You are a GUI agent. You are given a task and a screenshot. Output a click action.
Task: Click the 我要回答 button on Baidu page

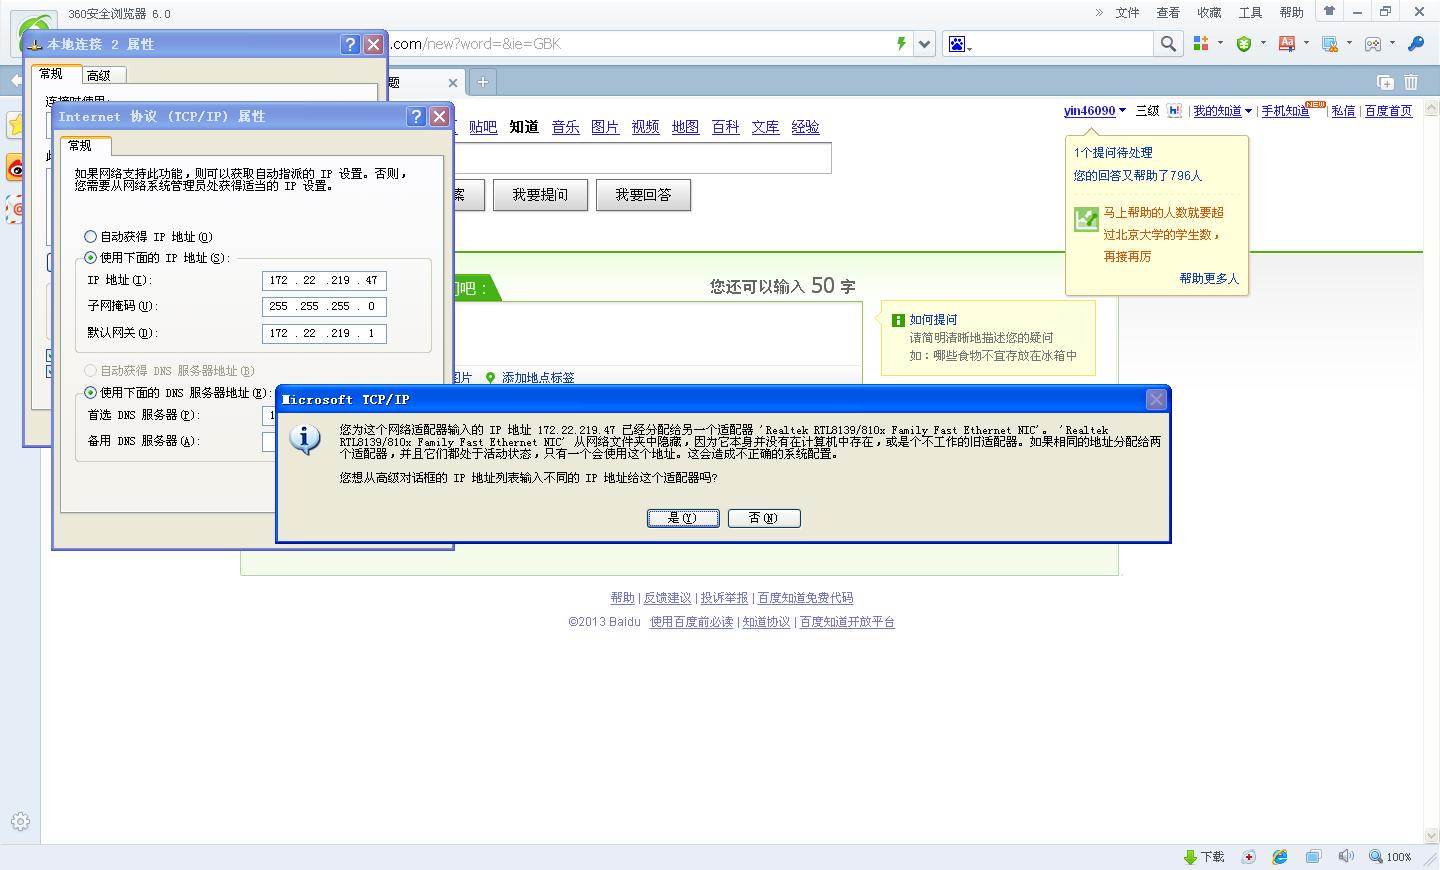643,195
